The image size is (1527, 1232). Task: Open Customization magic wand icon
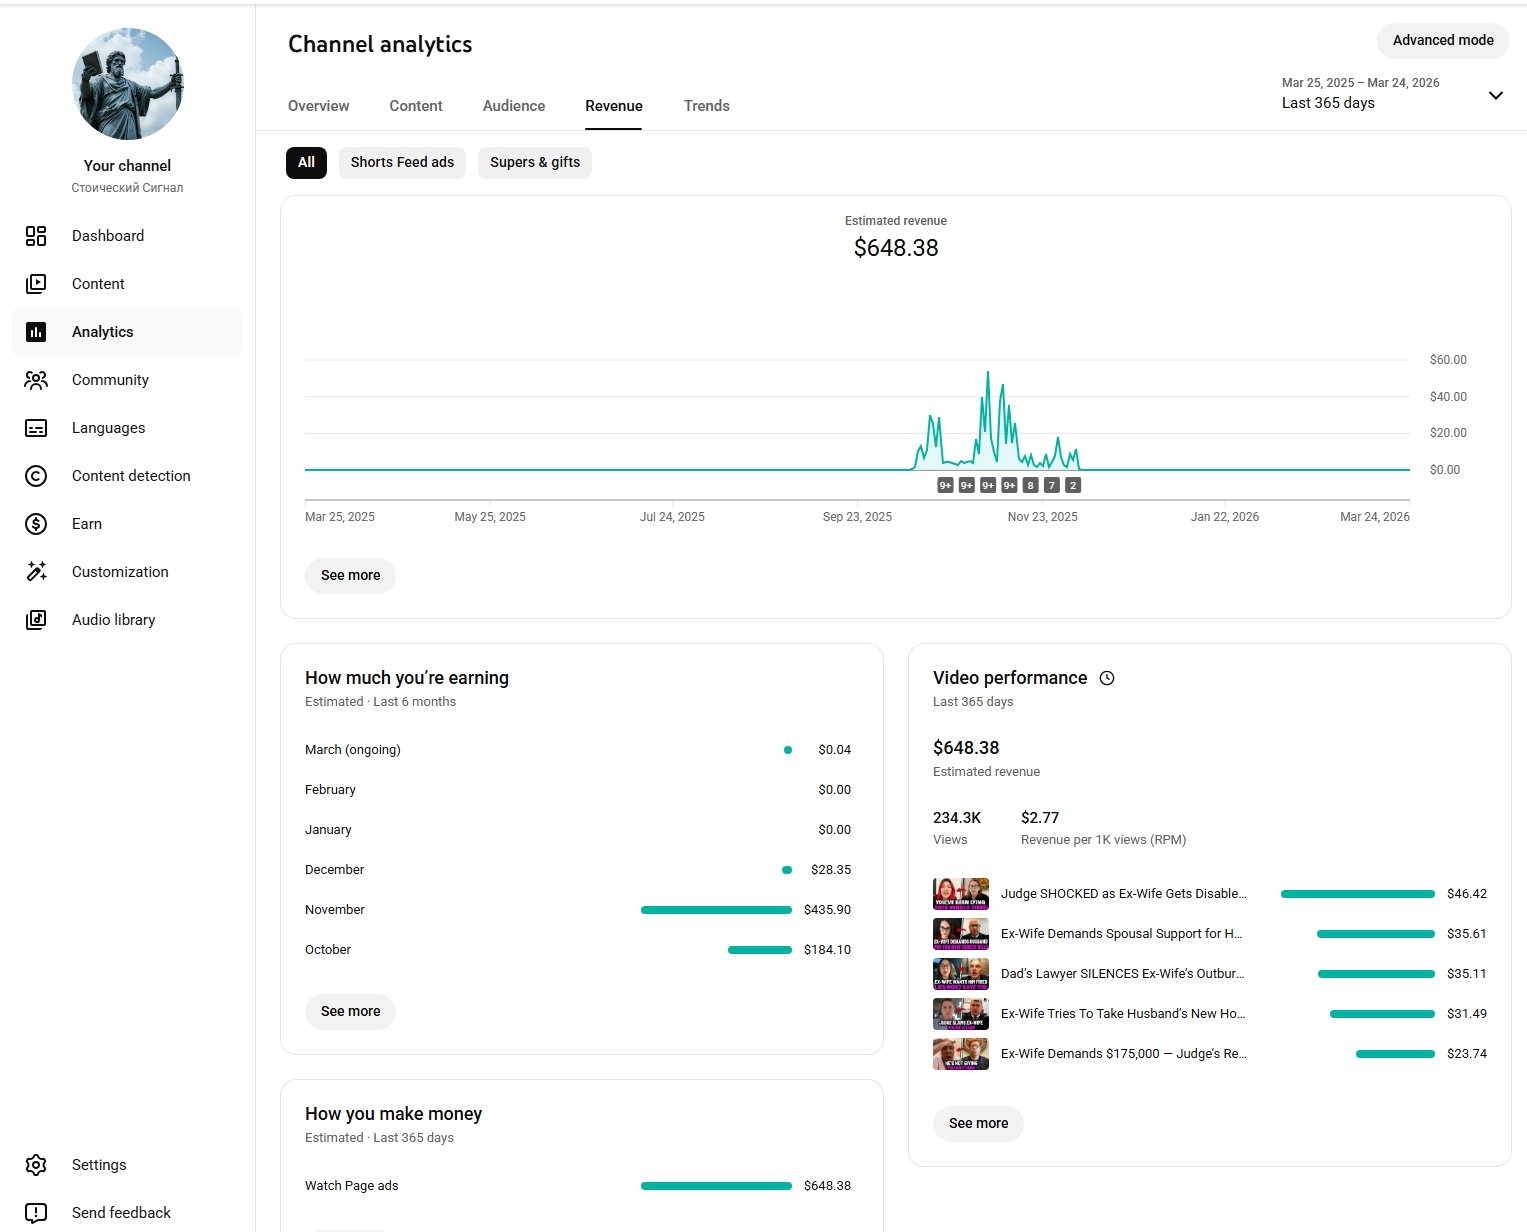36,572
